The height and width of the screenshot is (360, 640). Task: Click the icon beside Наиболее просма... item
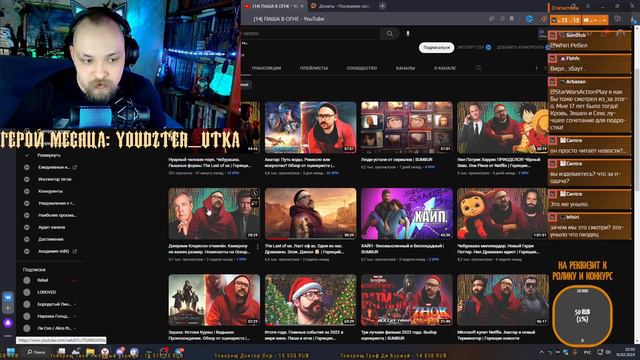pos(27,215)
